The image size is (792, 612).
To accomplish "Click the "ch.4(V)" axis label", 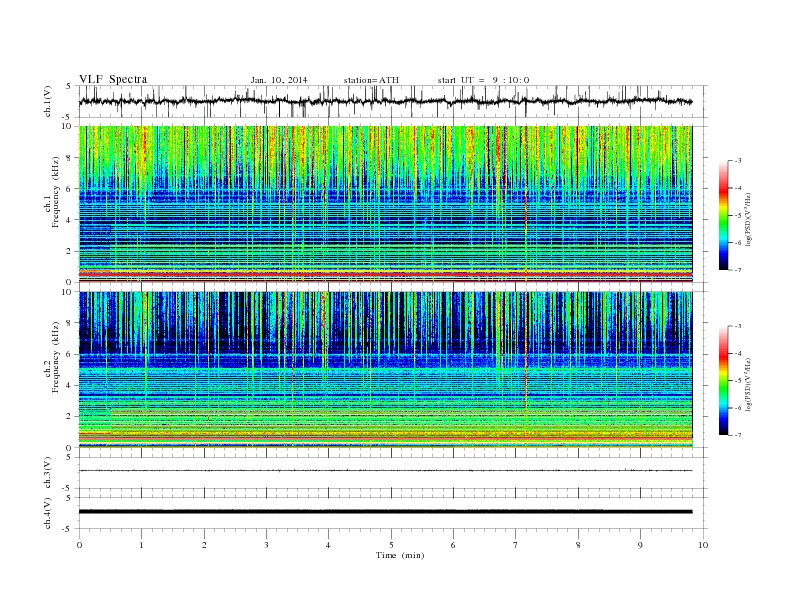I will tap(48, 513).
